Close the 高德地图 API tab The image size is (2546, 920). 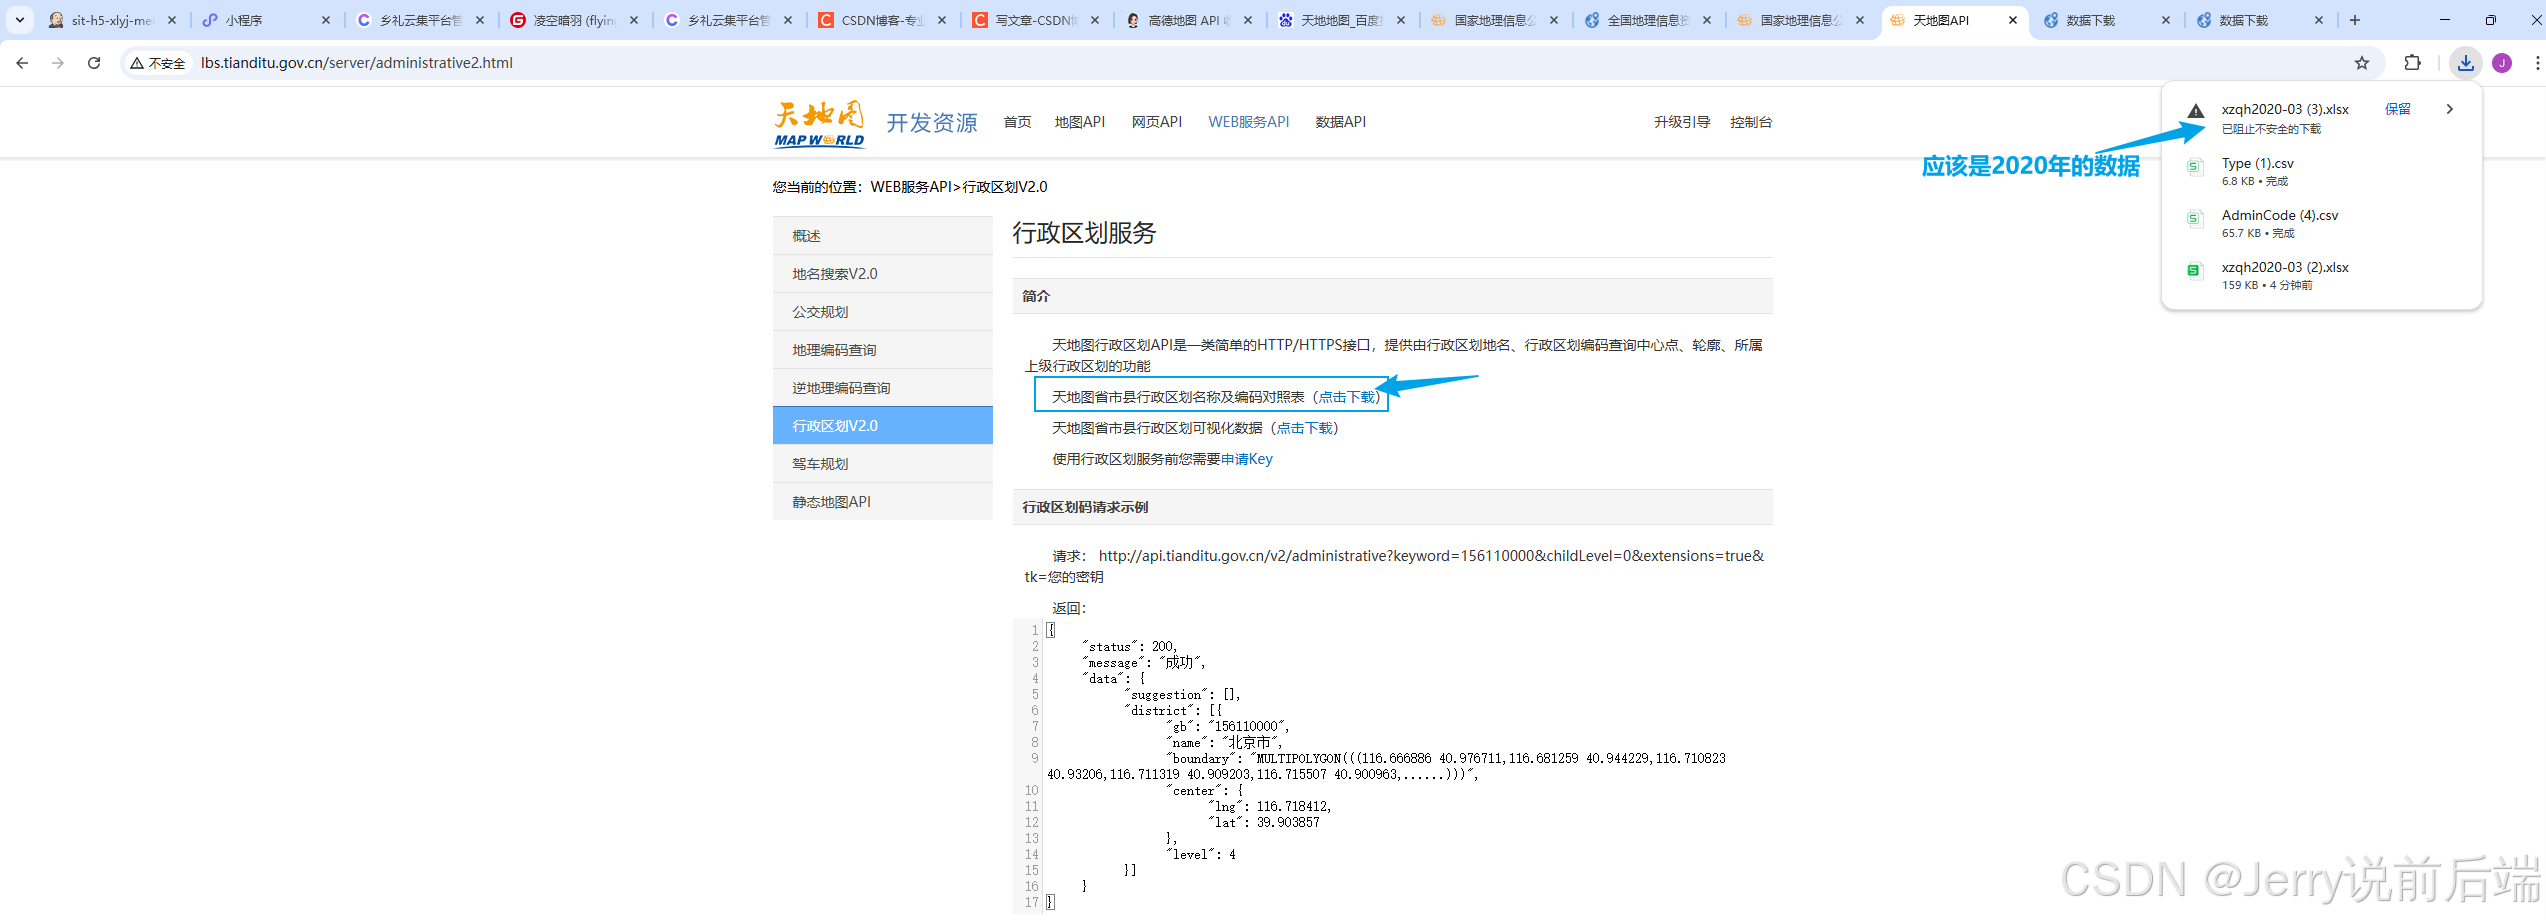pyautogui.click(x=1248, y=20)
